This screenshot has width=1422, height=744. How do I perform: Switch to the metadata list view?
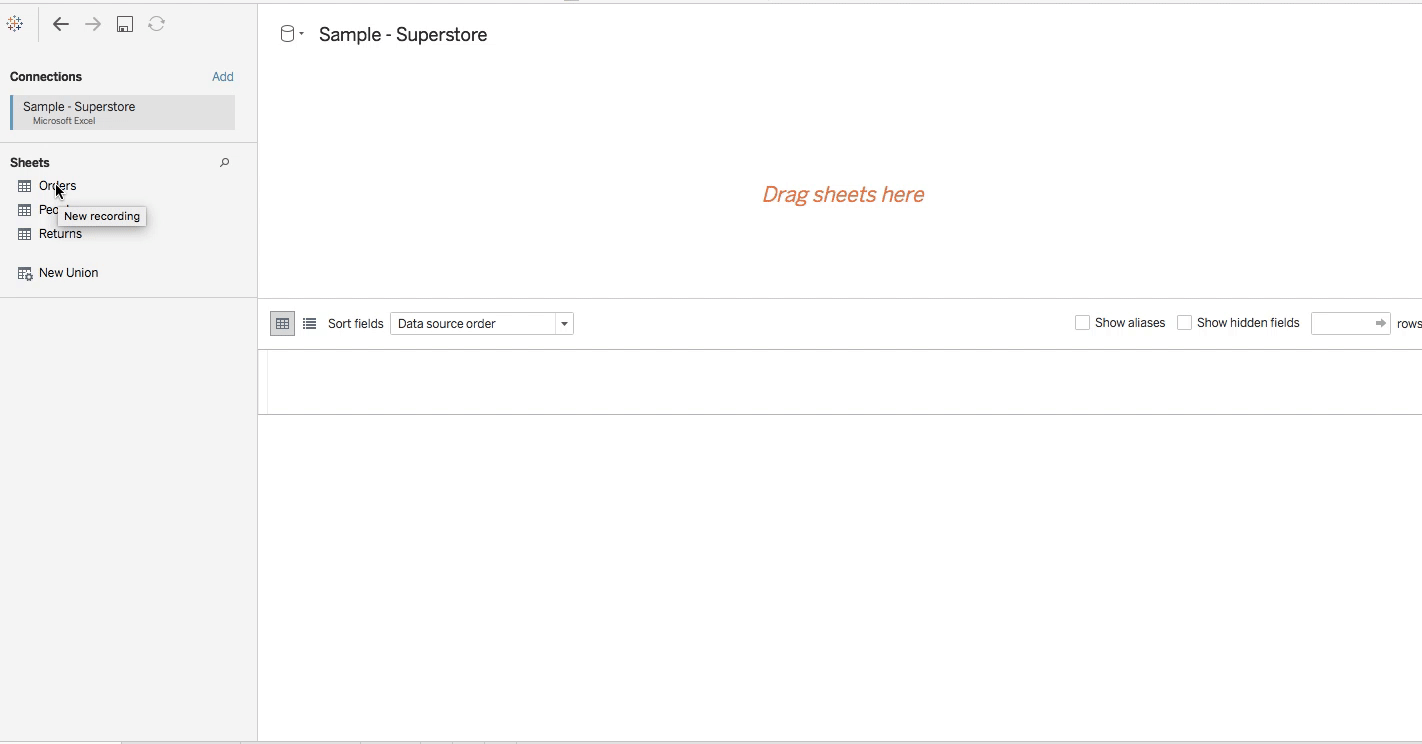click(309, 323)
